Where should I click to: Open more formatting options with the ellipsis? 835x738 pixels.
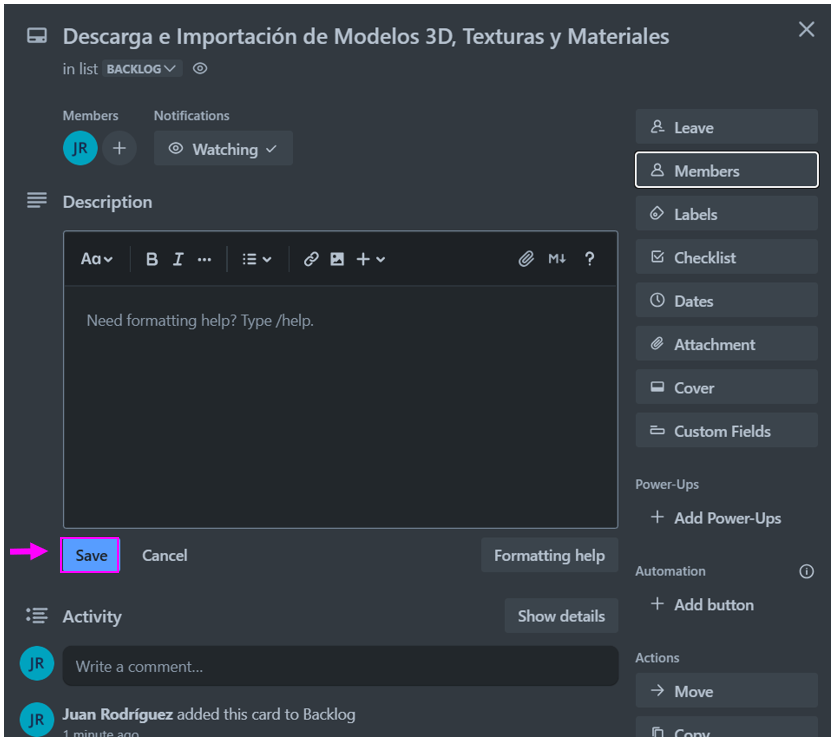[x=204, y=258]
